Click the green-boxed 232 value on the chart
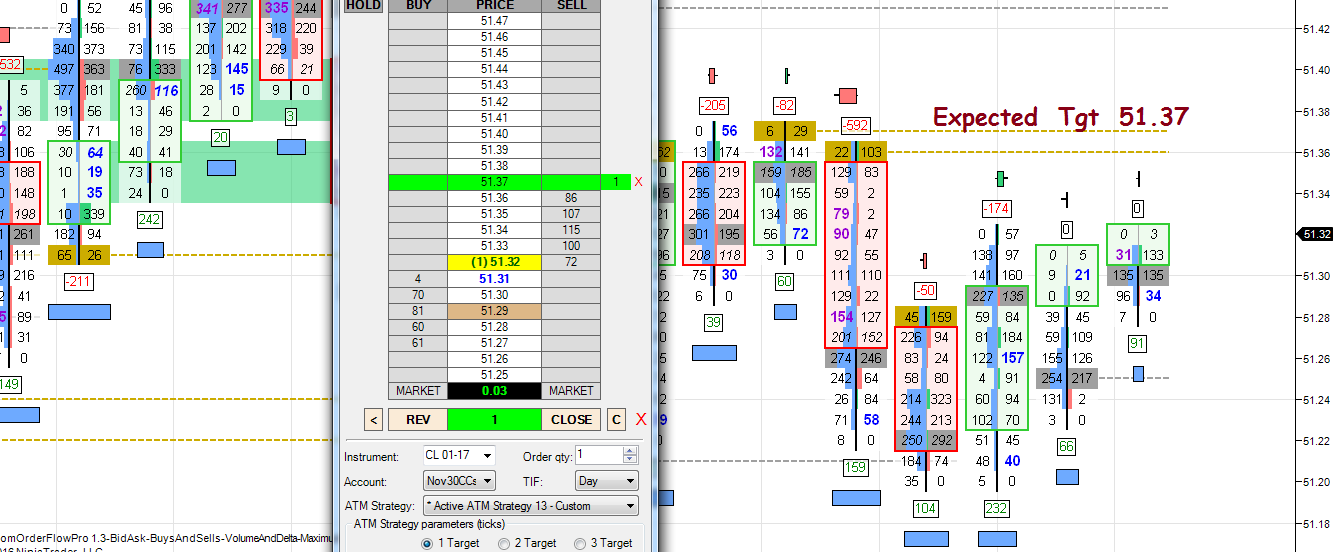The height and width of the screenshot is (552, 1342). point(996,508)
